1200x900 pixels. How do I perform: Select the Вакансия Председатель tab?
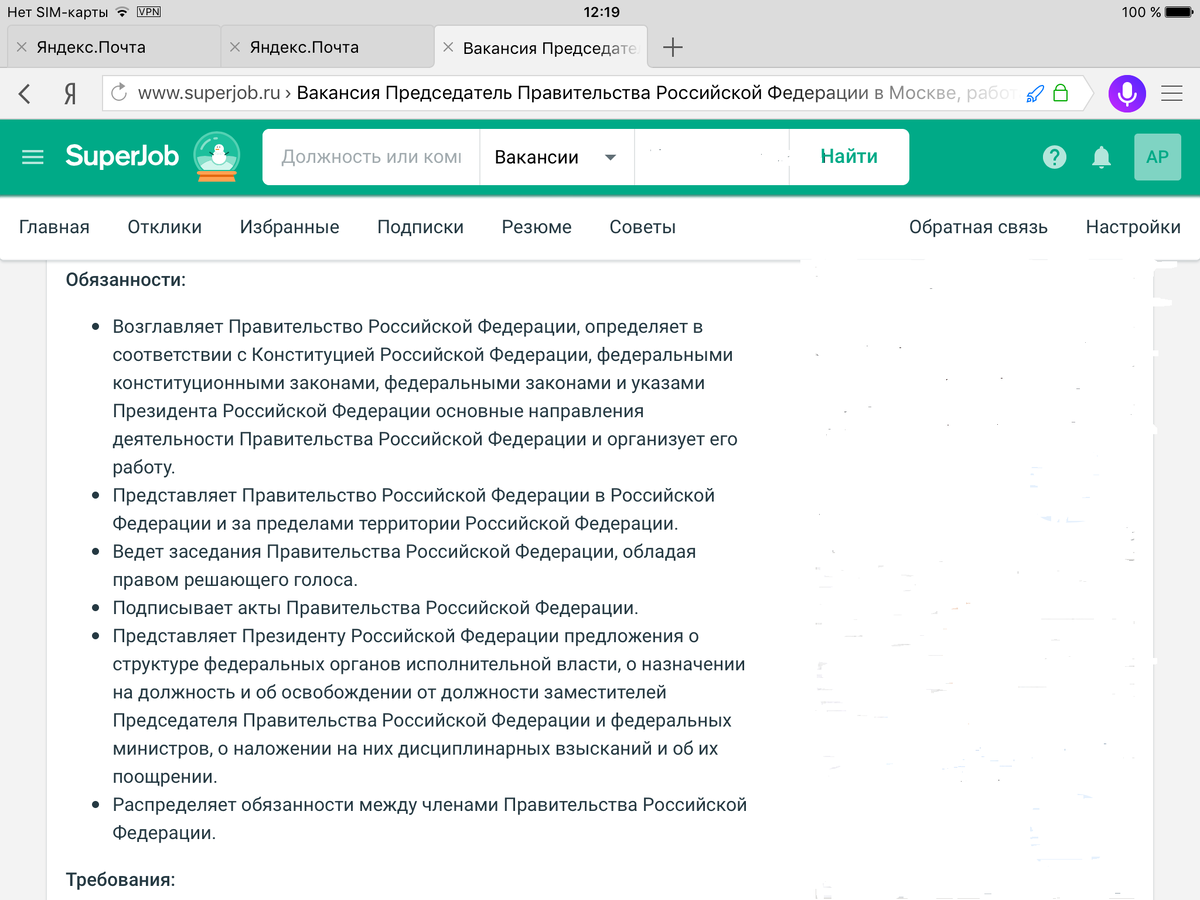(540, 47)
